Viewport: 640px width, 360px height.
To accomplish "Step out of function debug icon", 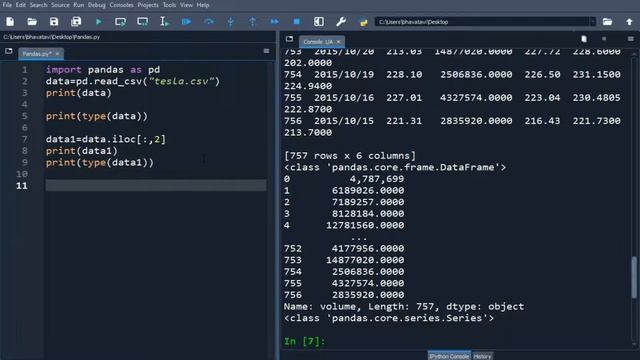I will tap(253, 22).
